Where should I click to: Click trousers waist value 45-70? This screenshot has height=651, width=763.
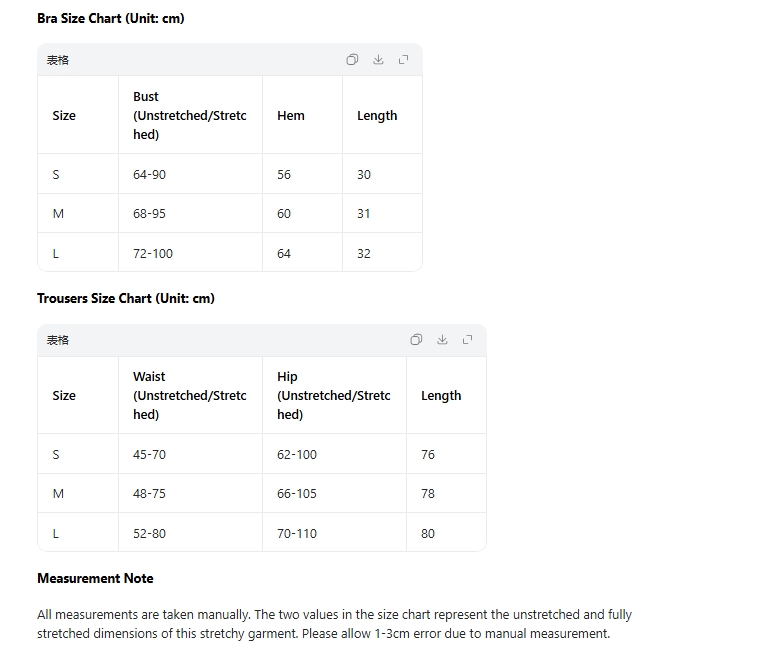pos(150,454)
